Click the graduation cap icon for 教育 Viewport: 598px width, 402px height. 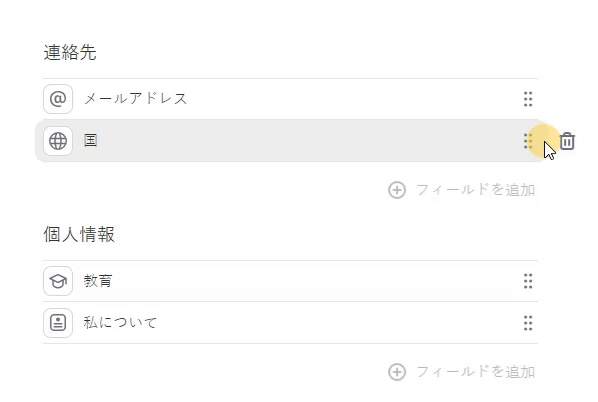58,281
